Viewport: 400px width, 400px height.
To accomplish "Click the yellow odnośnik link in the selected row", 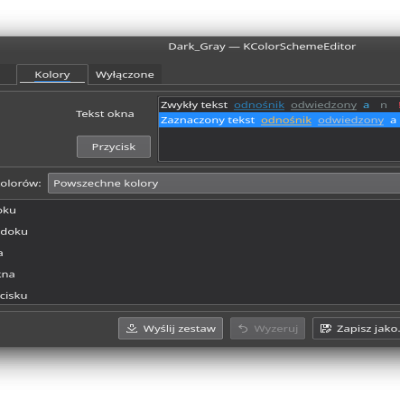I will pos(286,120).
